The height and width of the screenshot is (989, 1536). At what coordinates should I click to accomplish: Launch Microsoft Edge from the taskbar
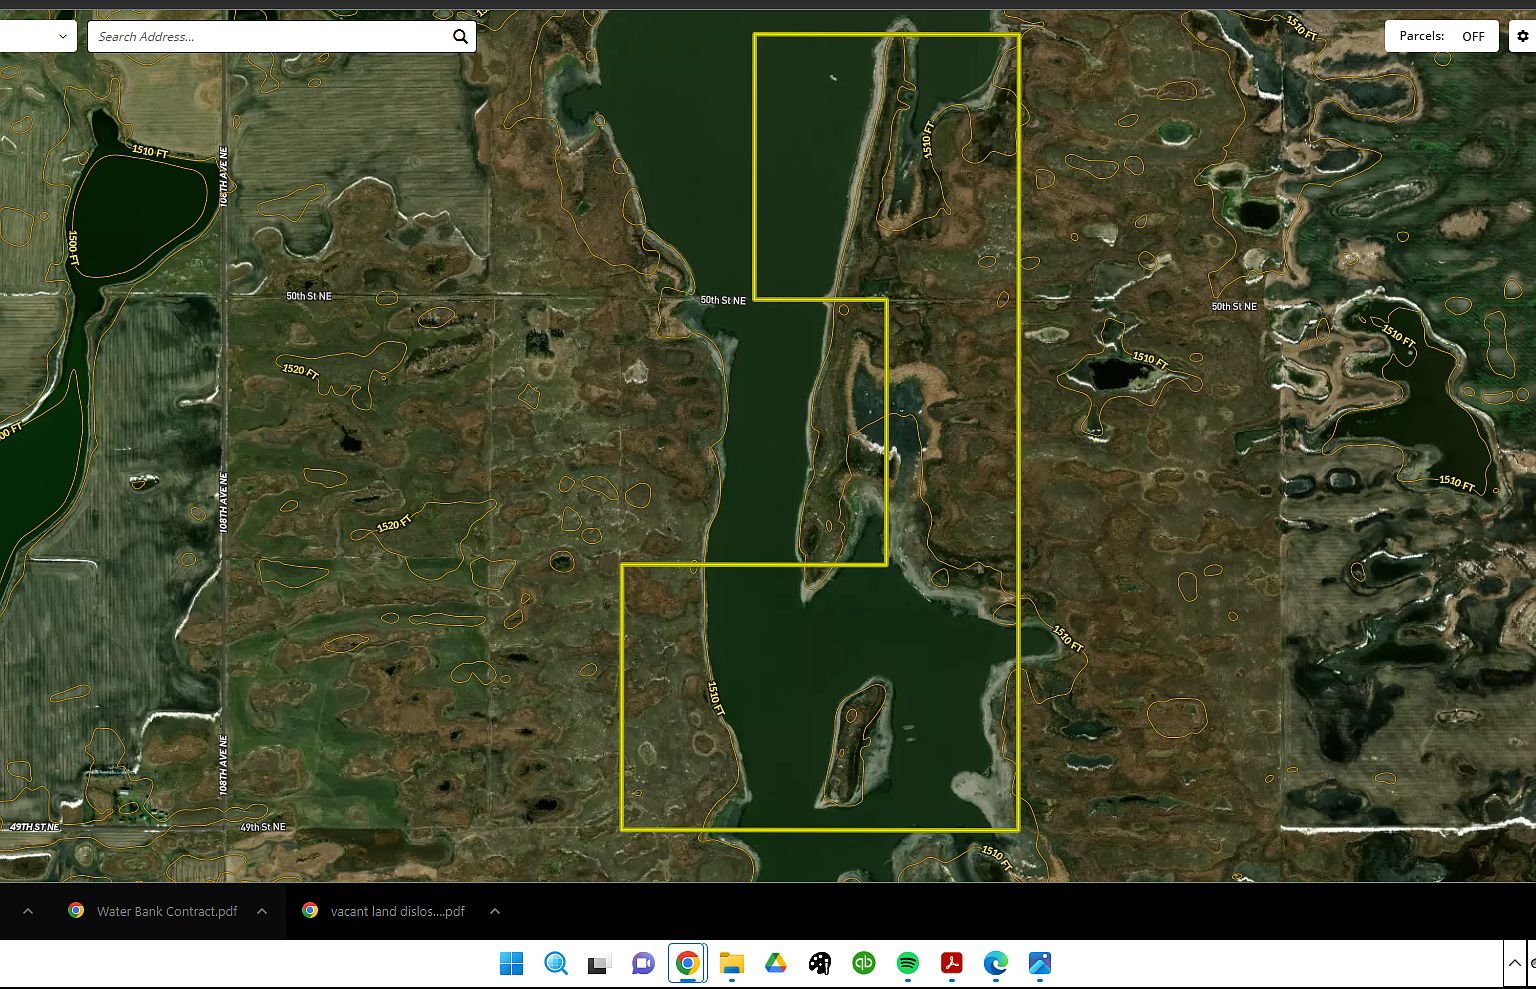995,963
